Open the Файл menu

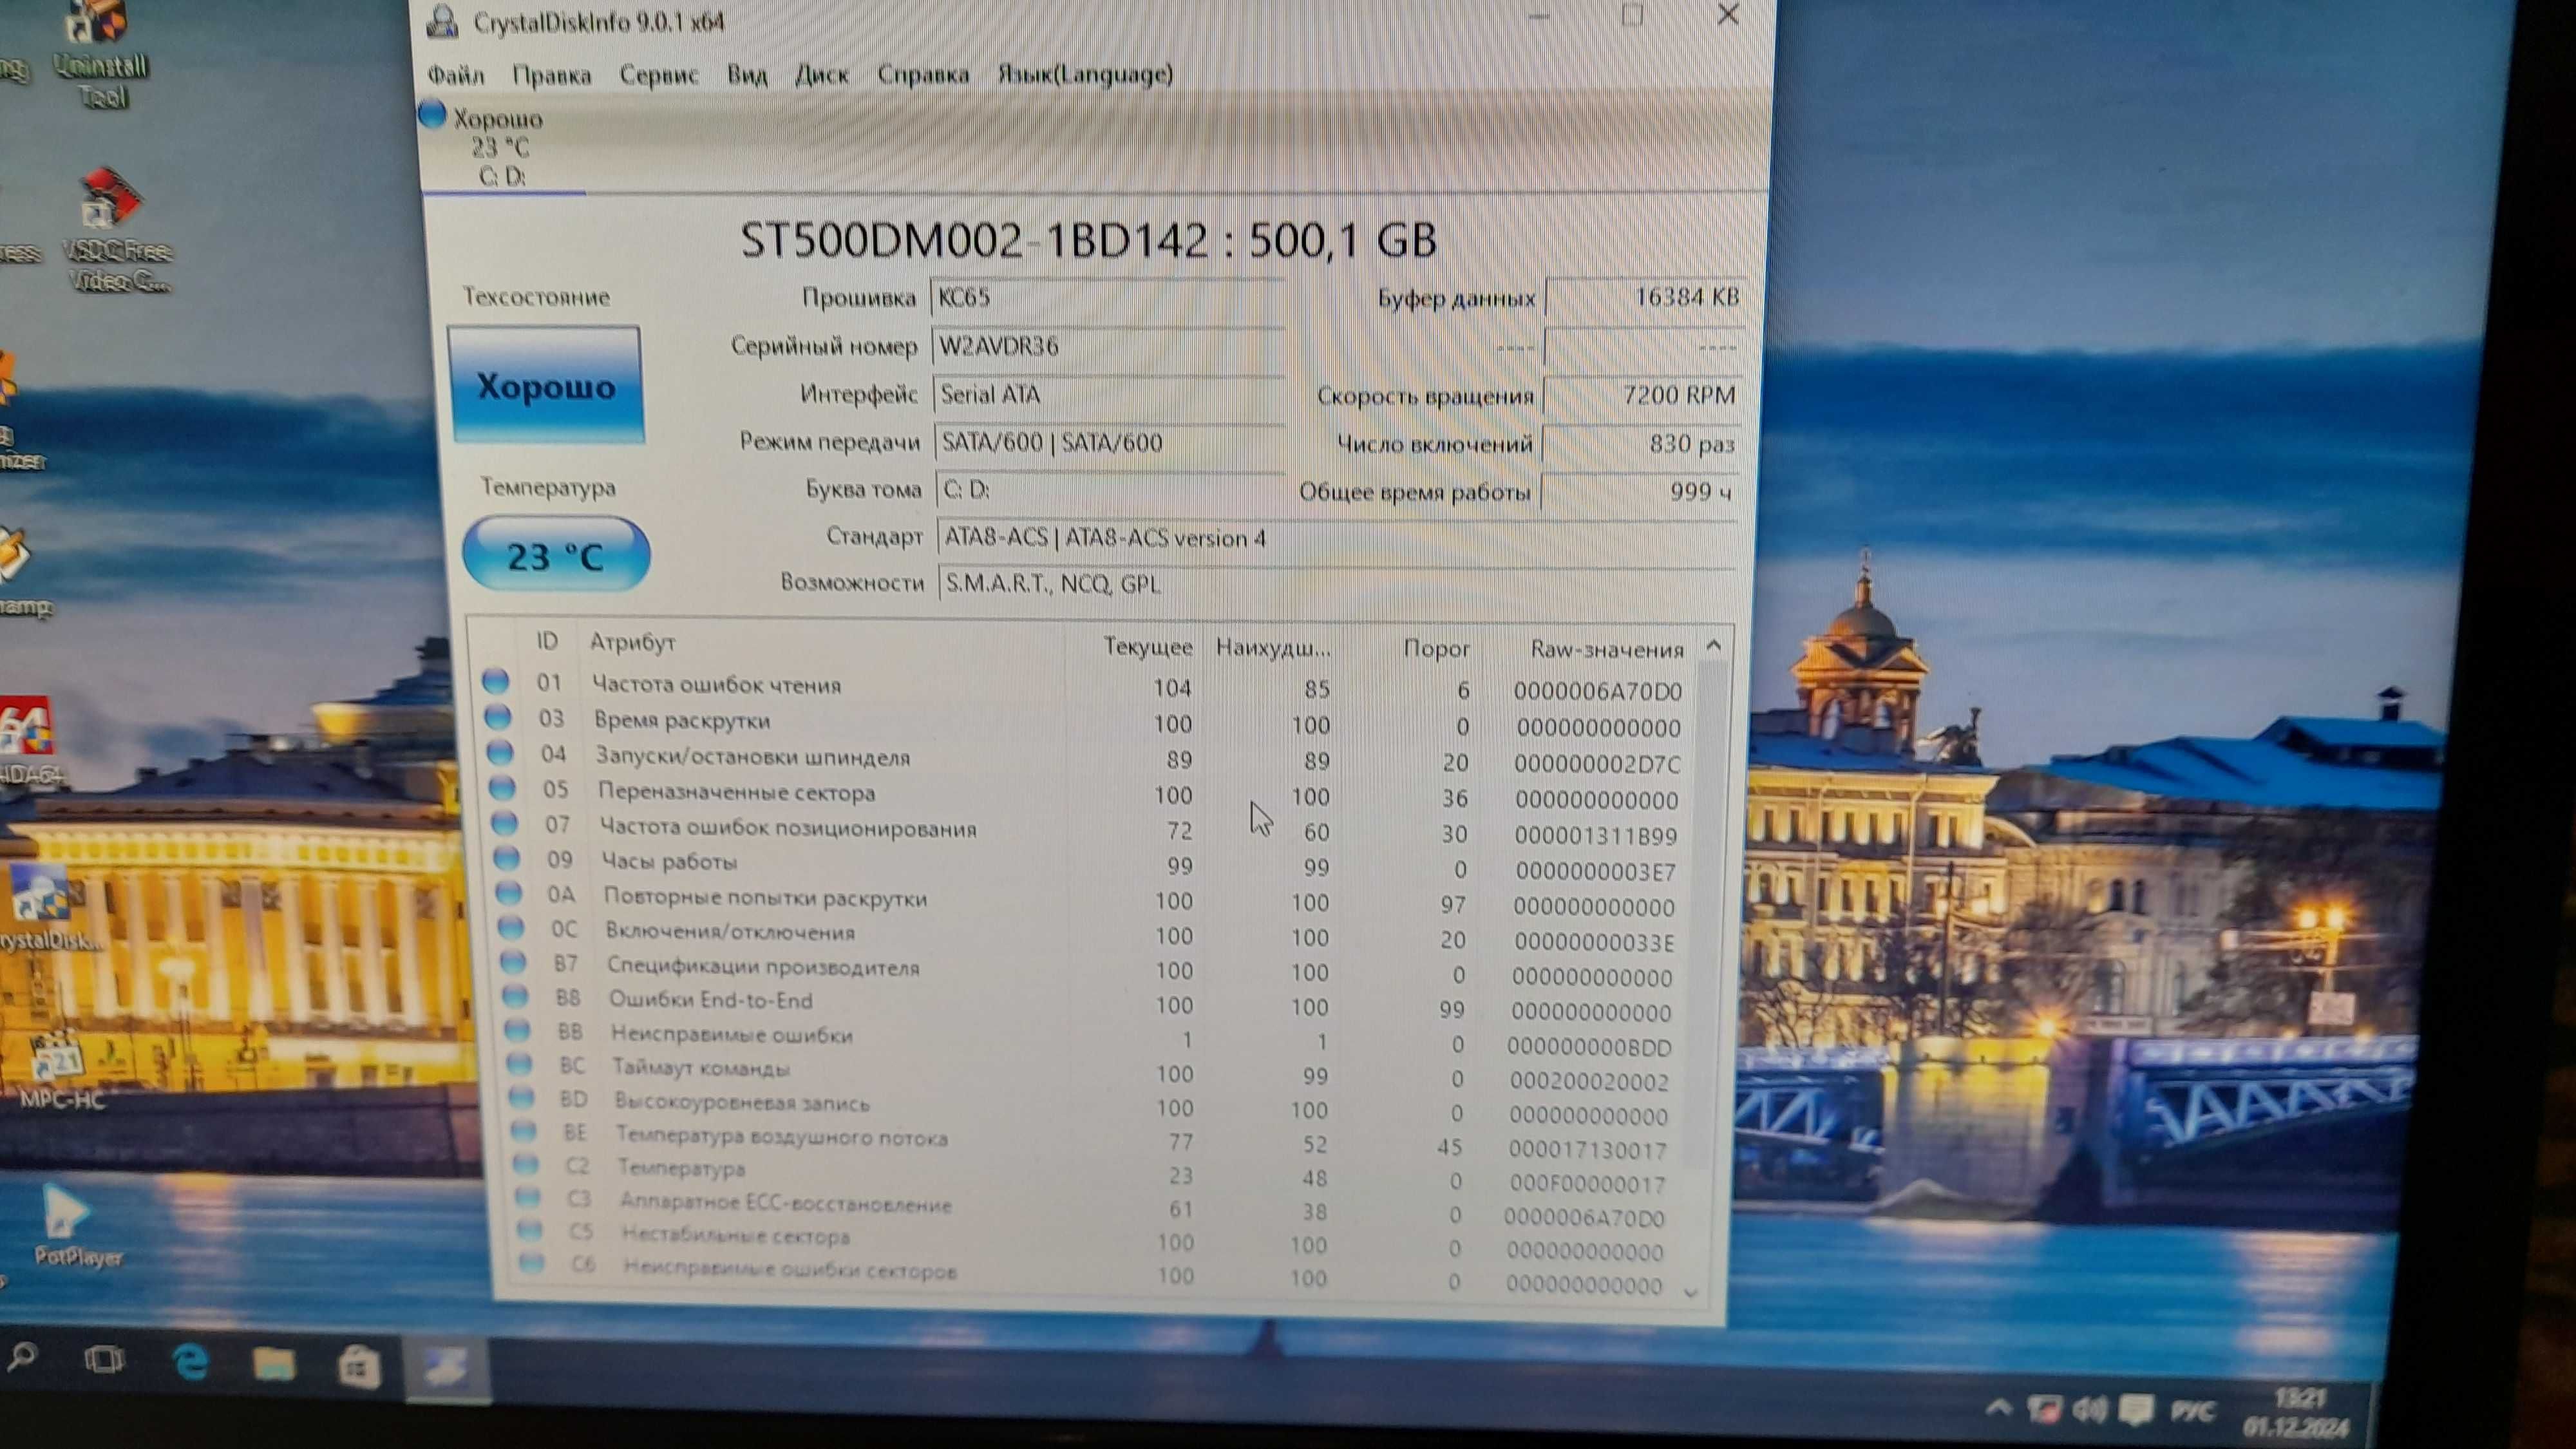click(455, 75)
